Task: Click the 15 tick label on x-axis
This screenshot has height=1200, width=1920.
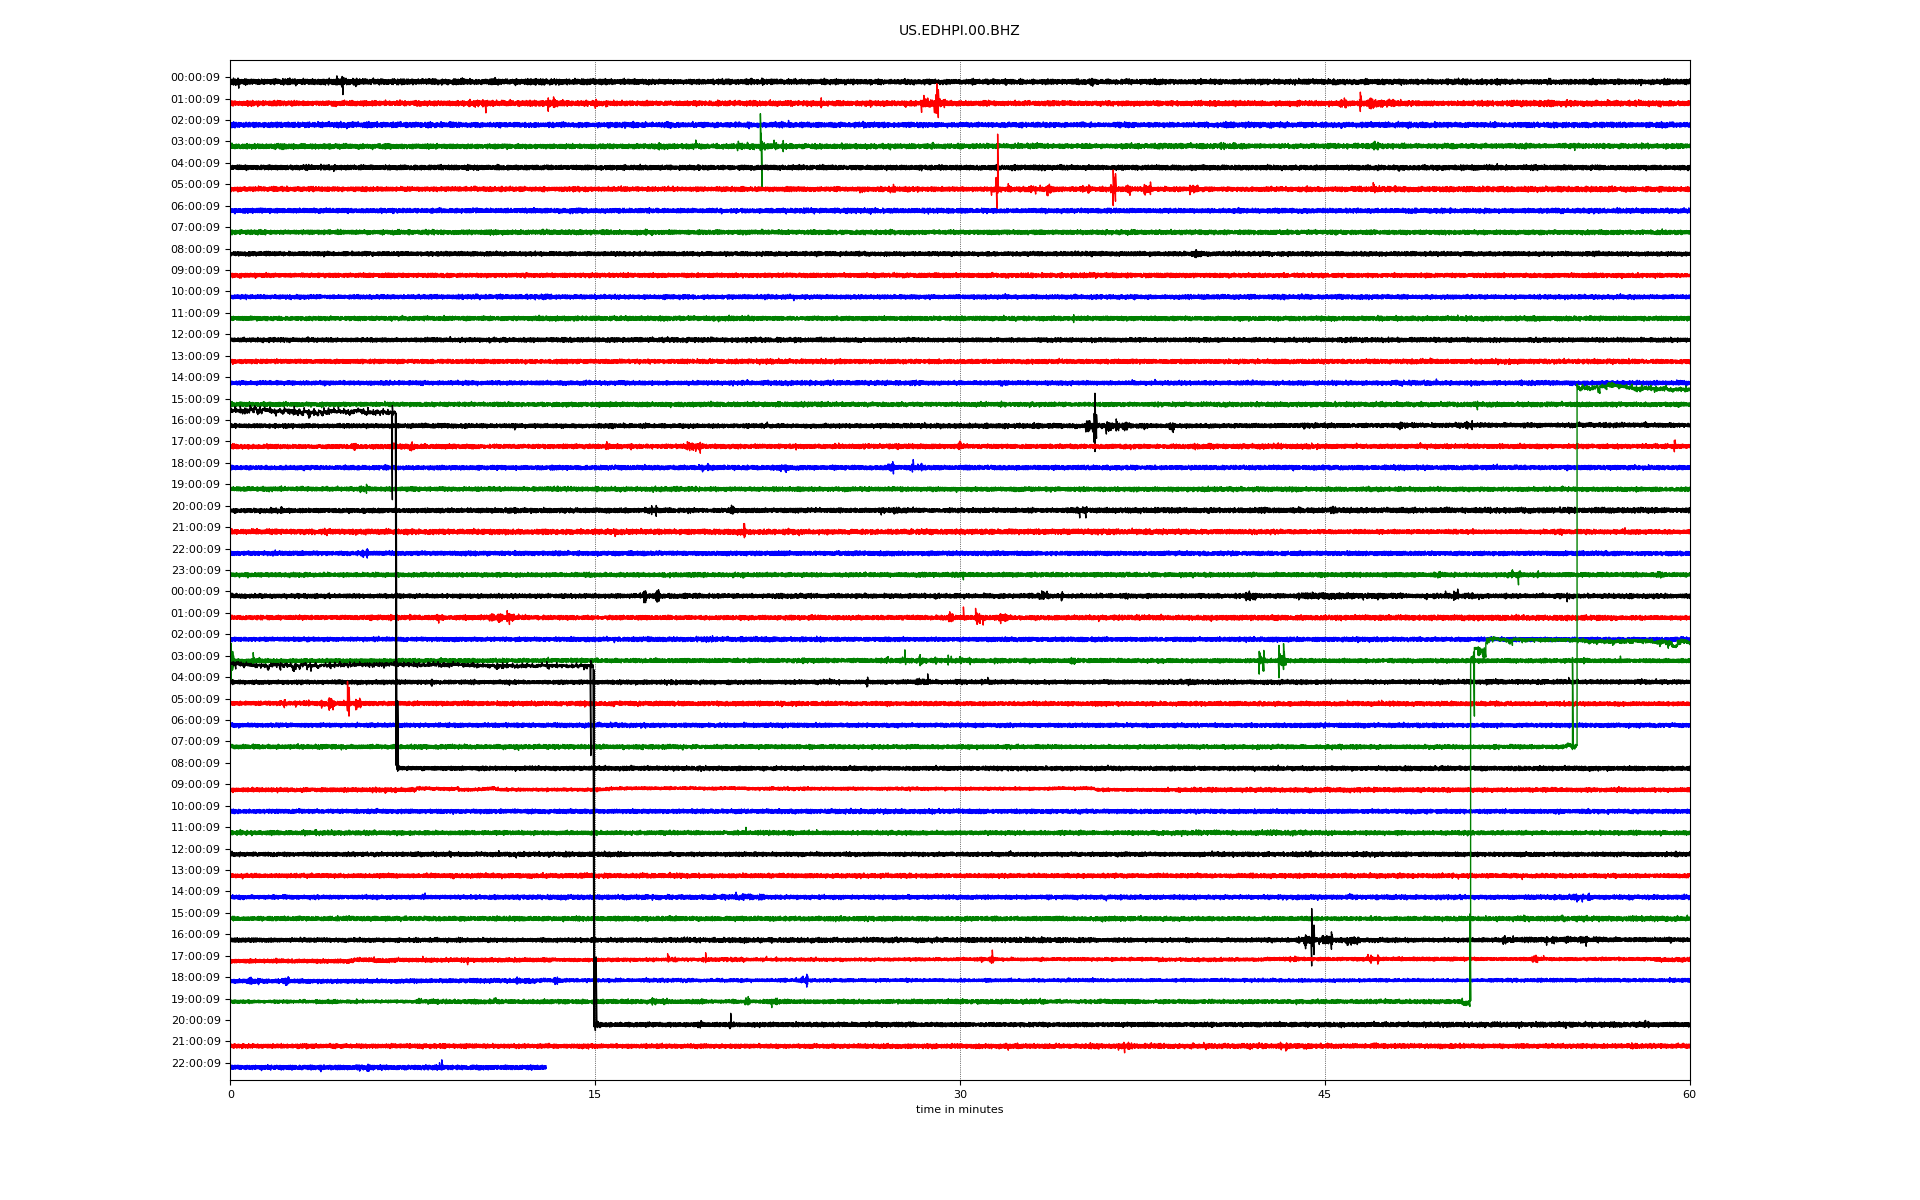Action: click(595, 1094)
